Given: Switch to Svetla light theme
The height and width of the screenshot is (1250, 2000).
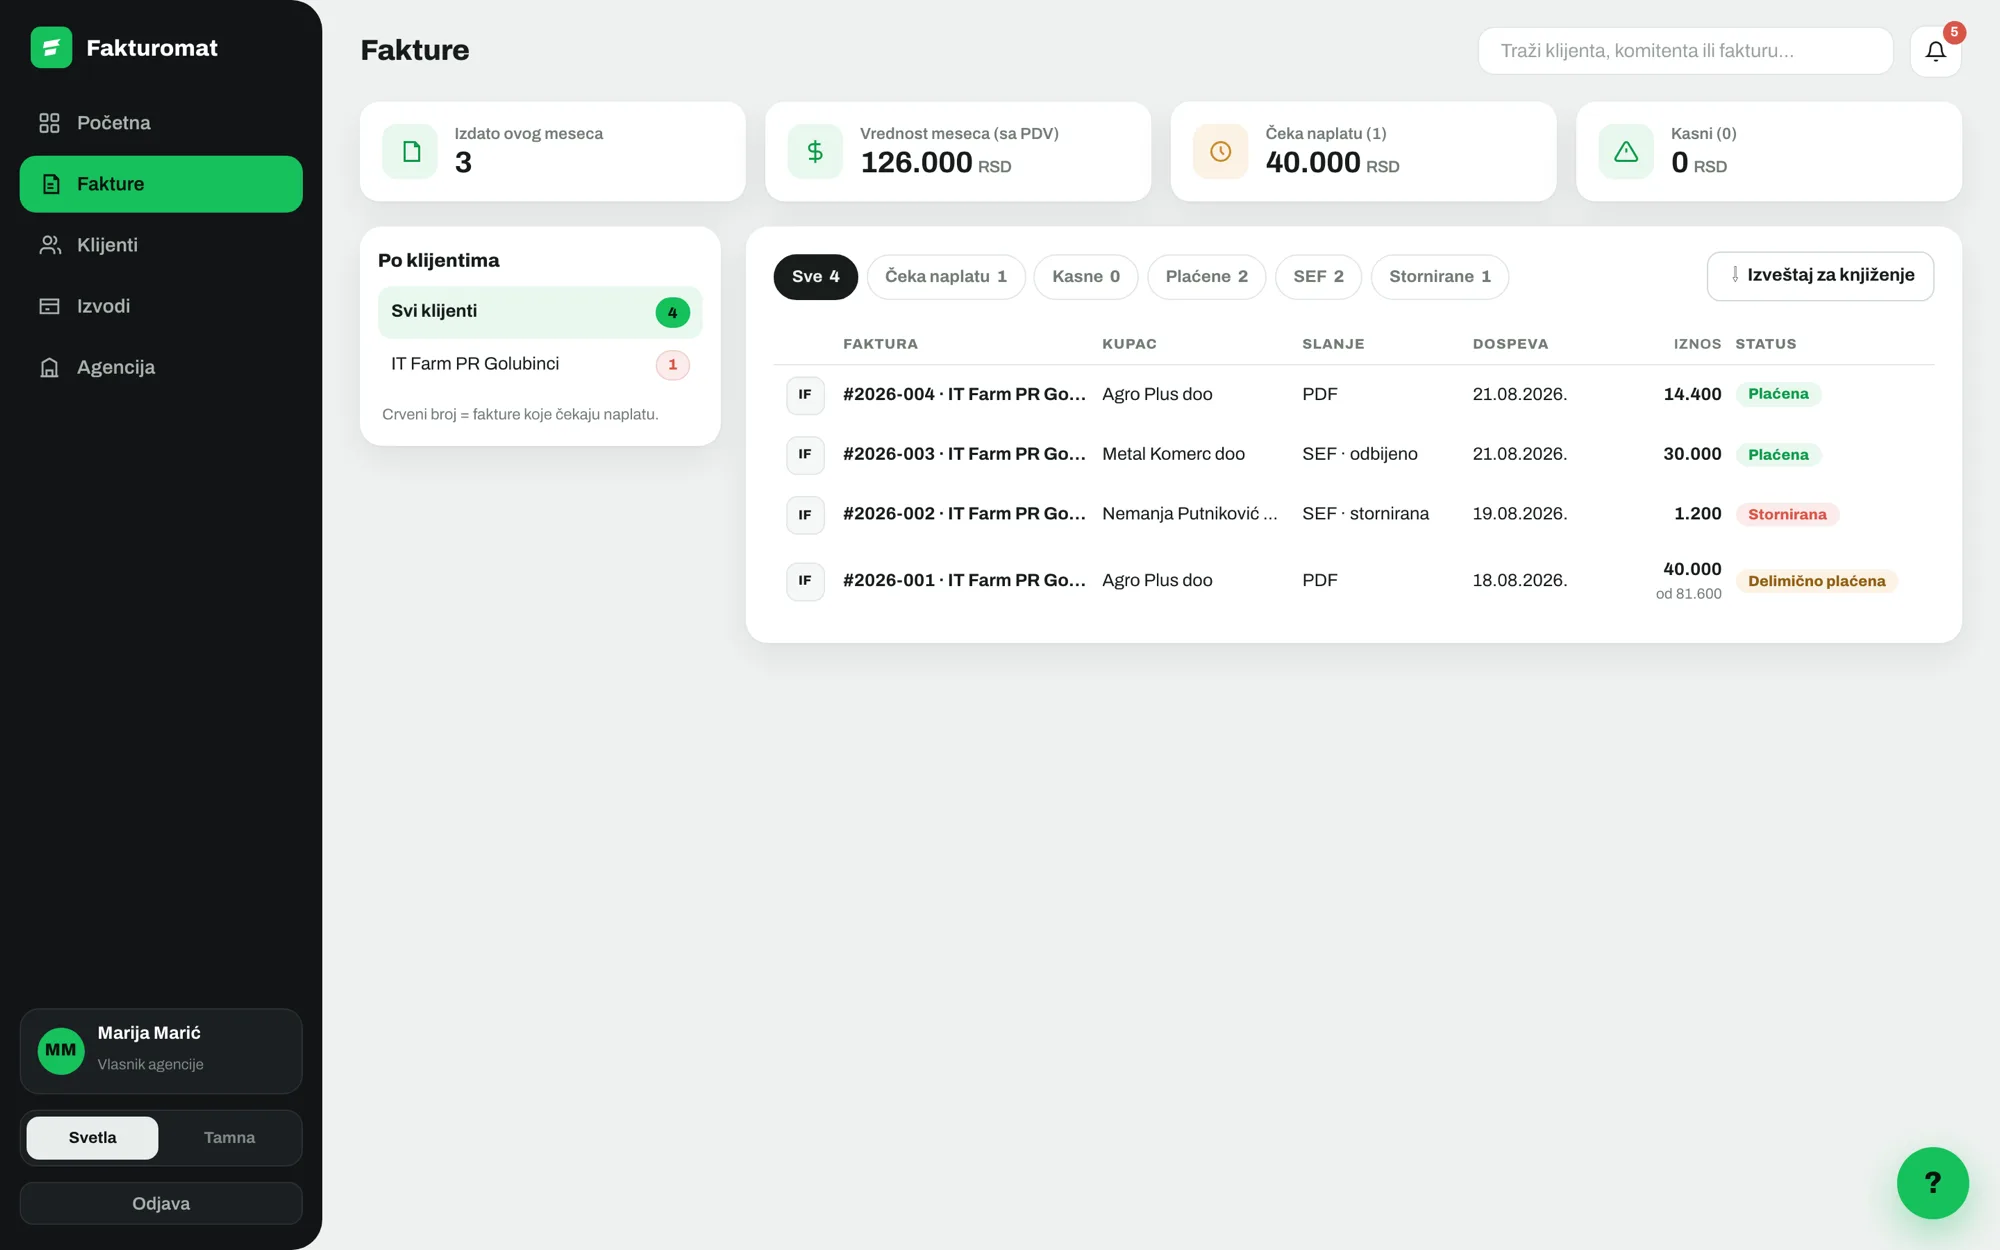Looking at the screenshot, I should (x=92, y=1137).
